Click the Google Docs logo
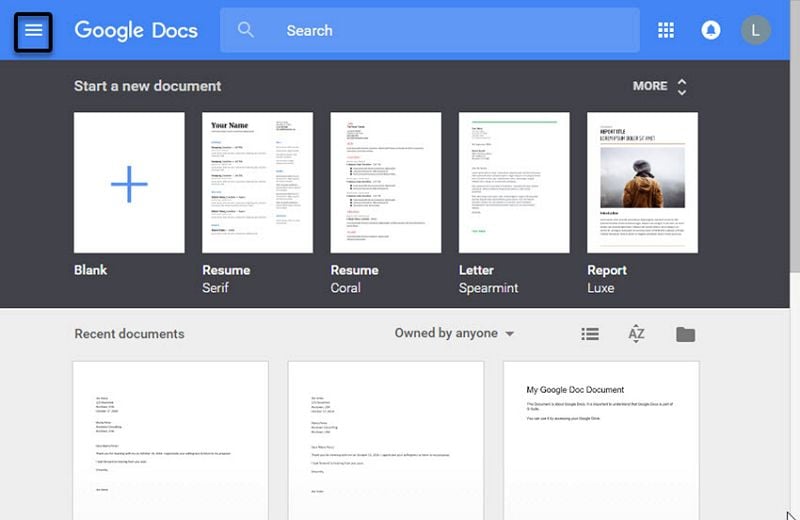The width and height of the screenshot is (800, 520). coord(136,31)
